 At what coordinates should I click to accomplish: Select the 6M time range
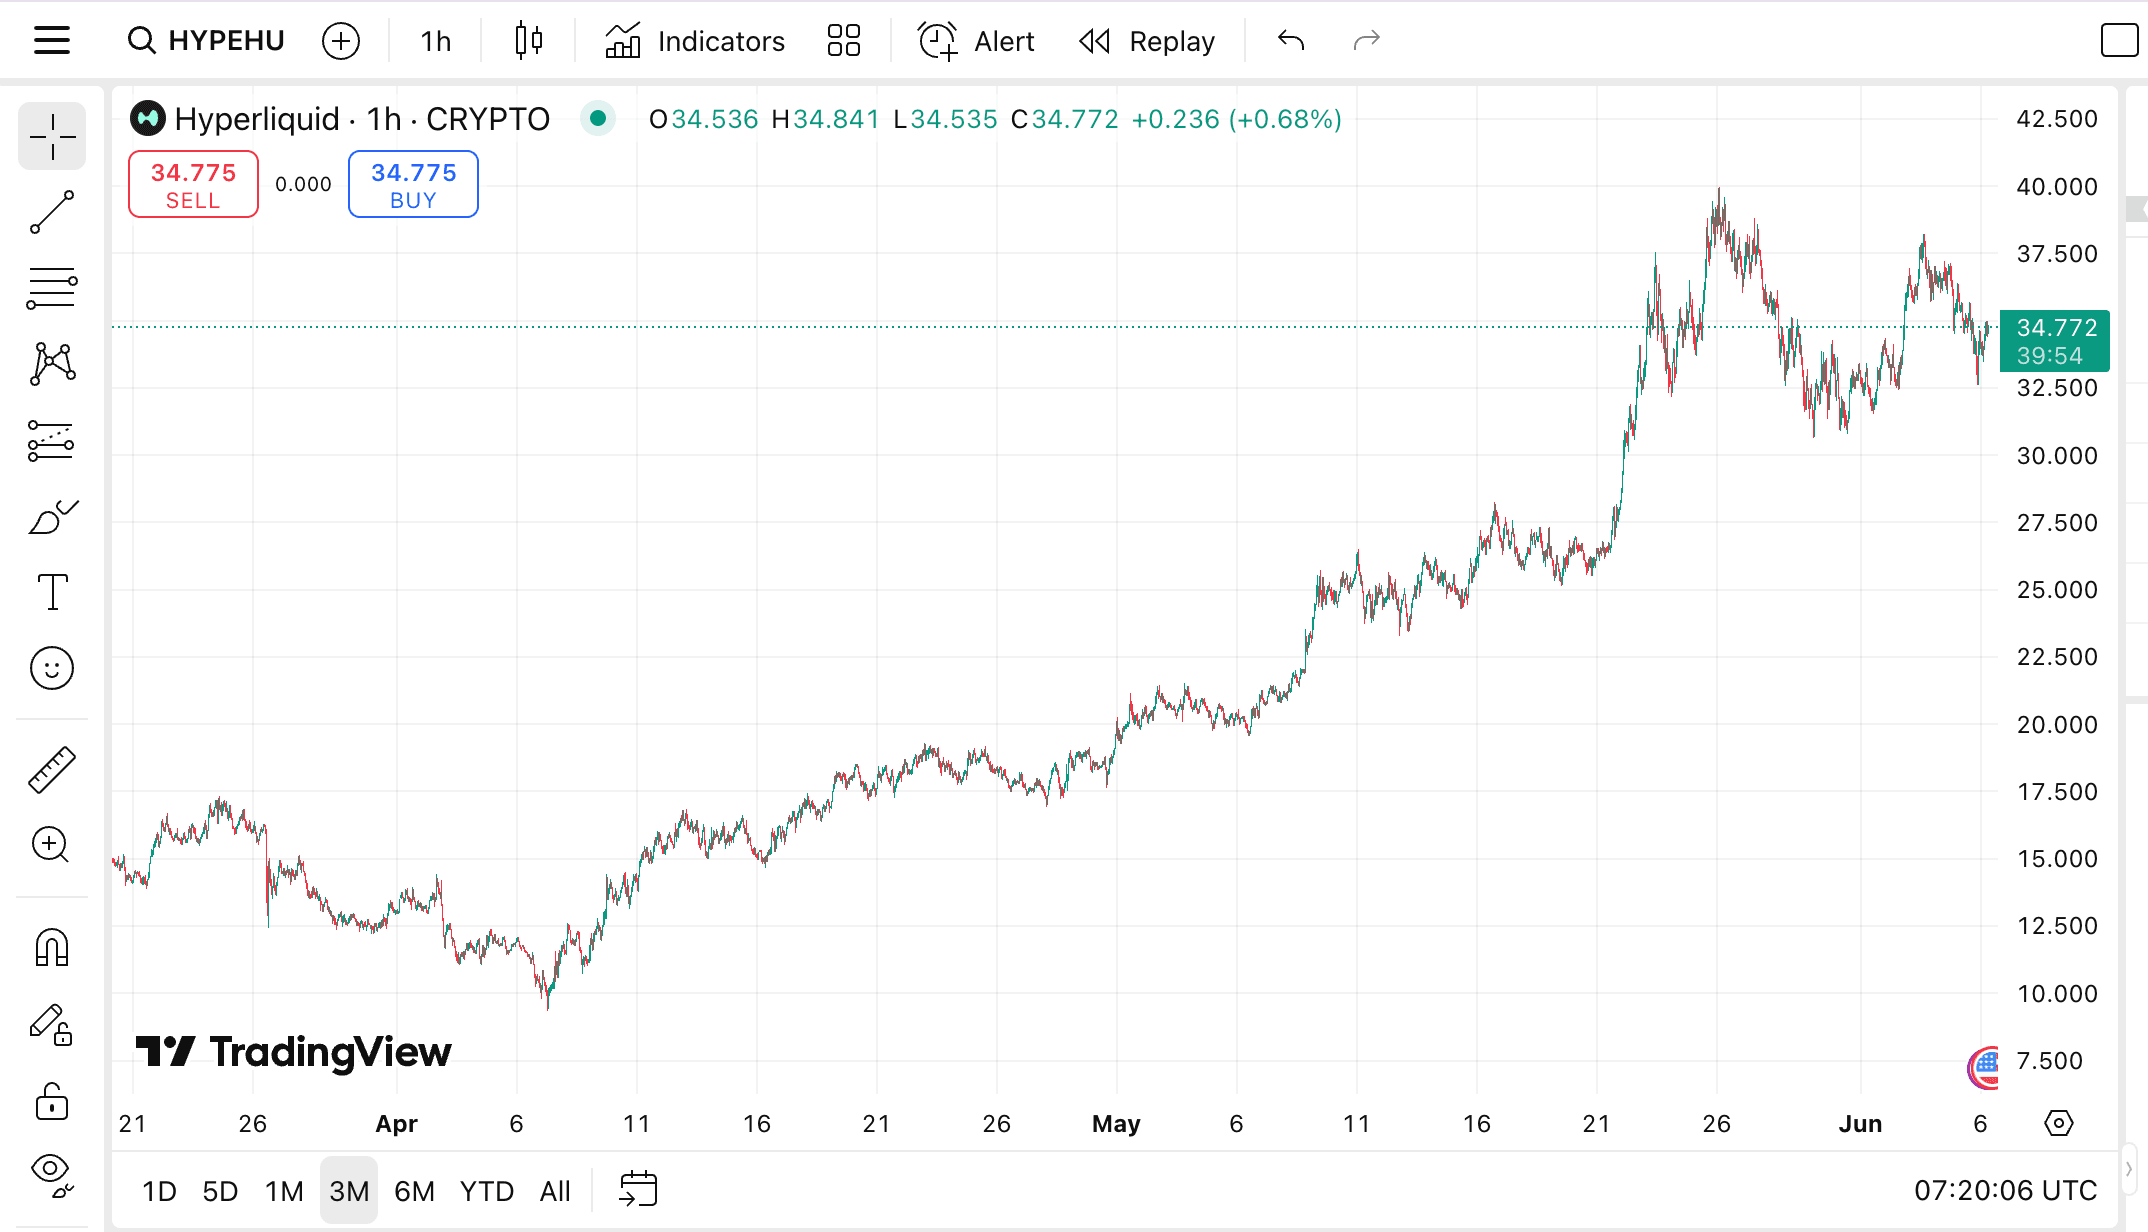coord(414,1191)
